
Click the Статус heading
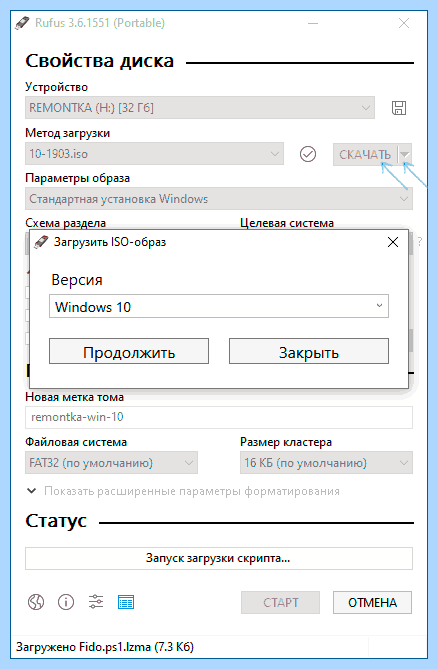56,521
